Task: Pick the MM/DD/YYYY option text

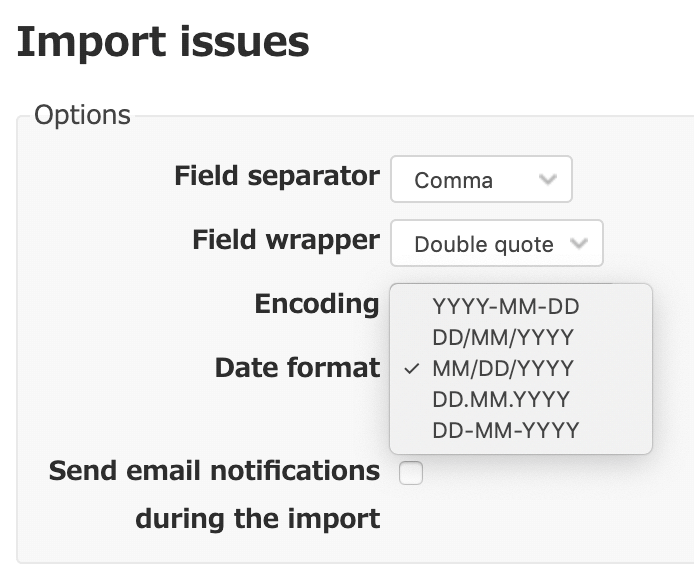Action: point(503,368)
